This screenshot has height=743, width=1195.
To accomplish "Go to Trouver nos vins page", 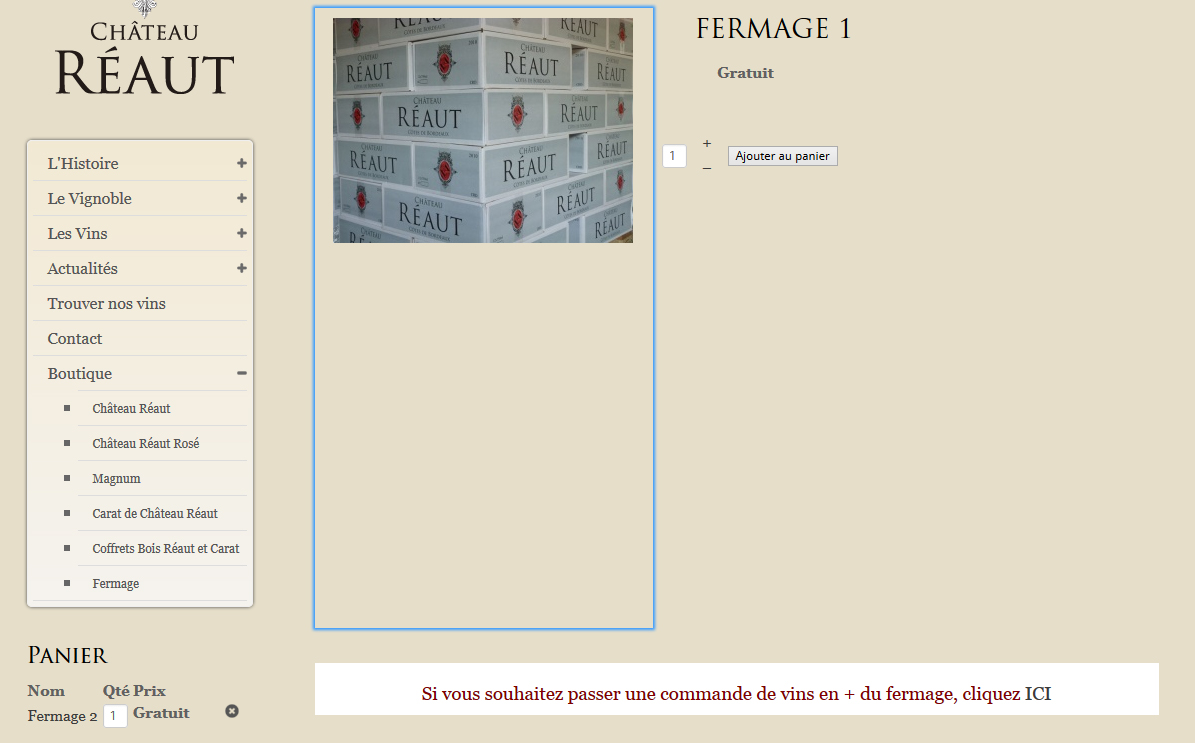I will tap(107, 303).
